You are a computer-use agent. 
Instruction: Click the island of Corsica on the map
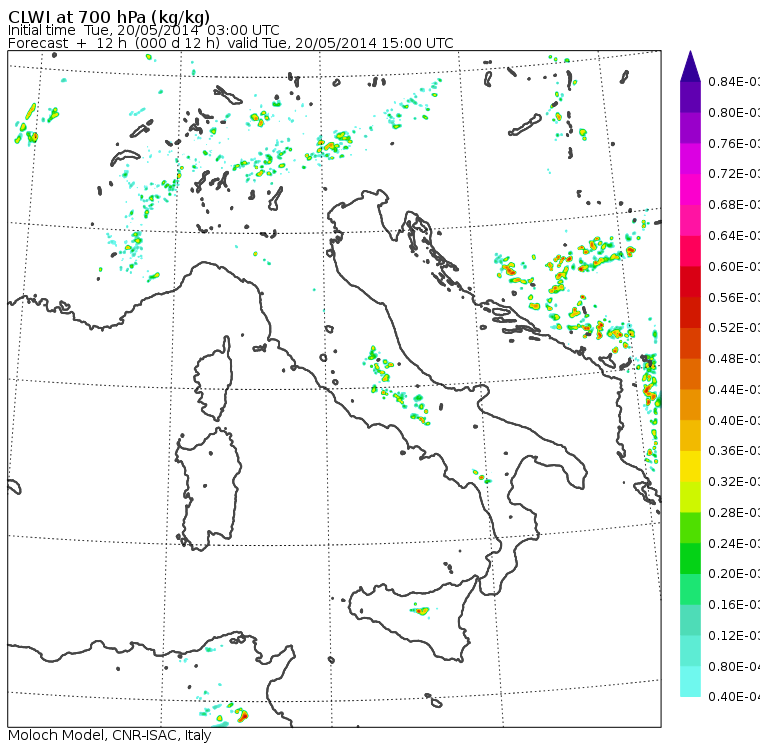coord(214,378)
